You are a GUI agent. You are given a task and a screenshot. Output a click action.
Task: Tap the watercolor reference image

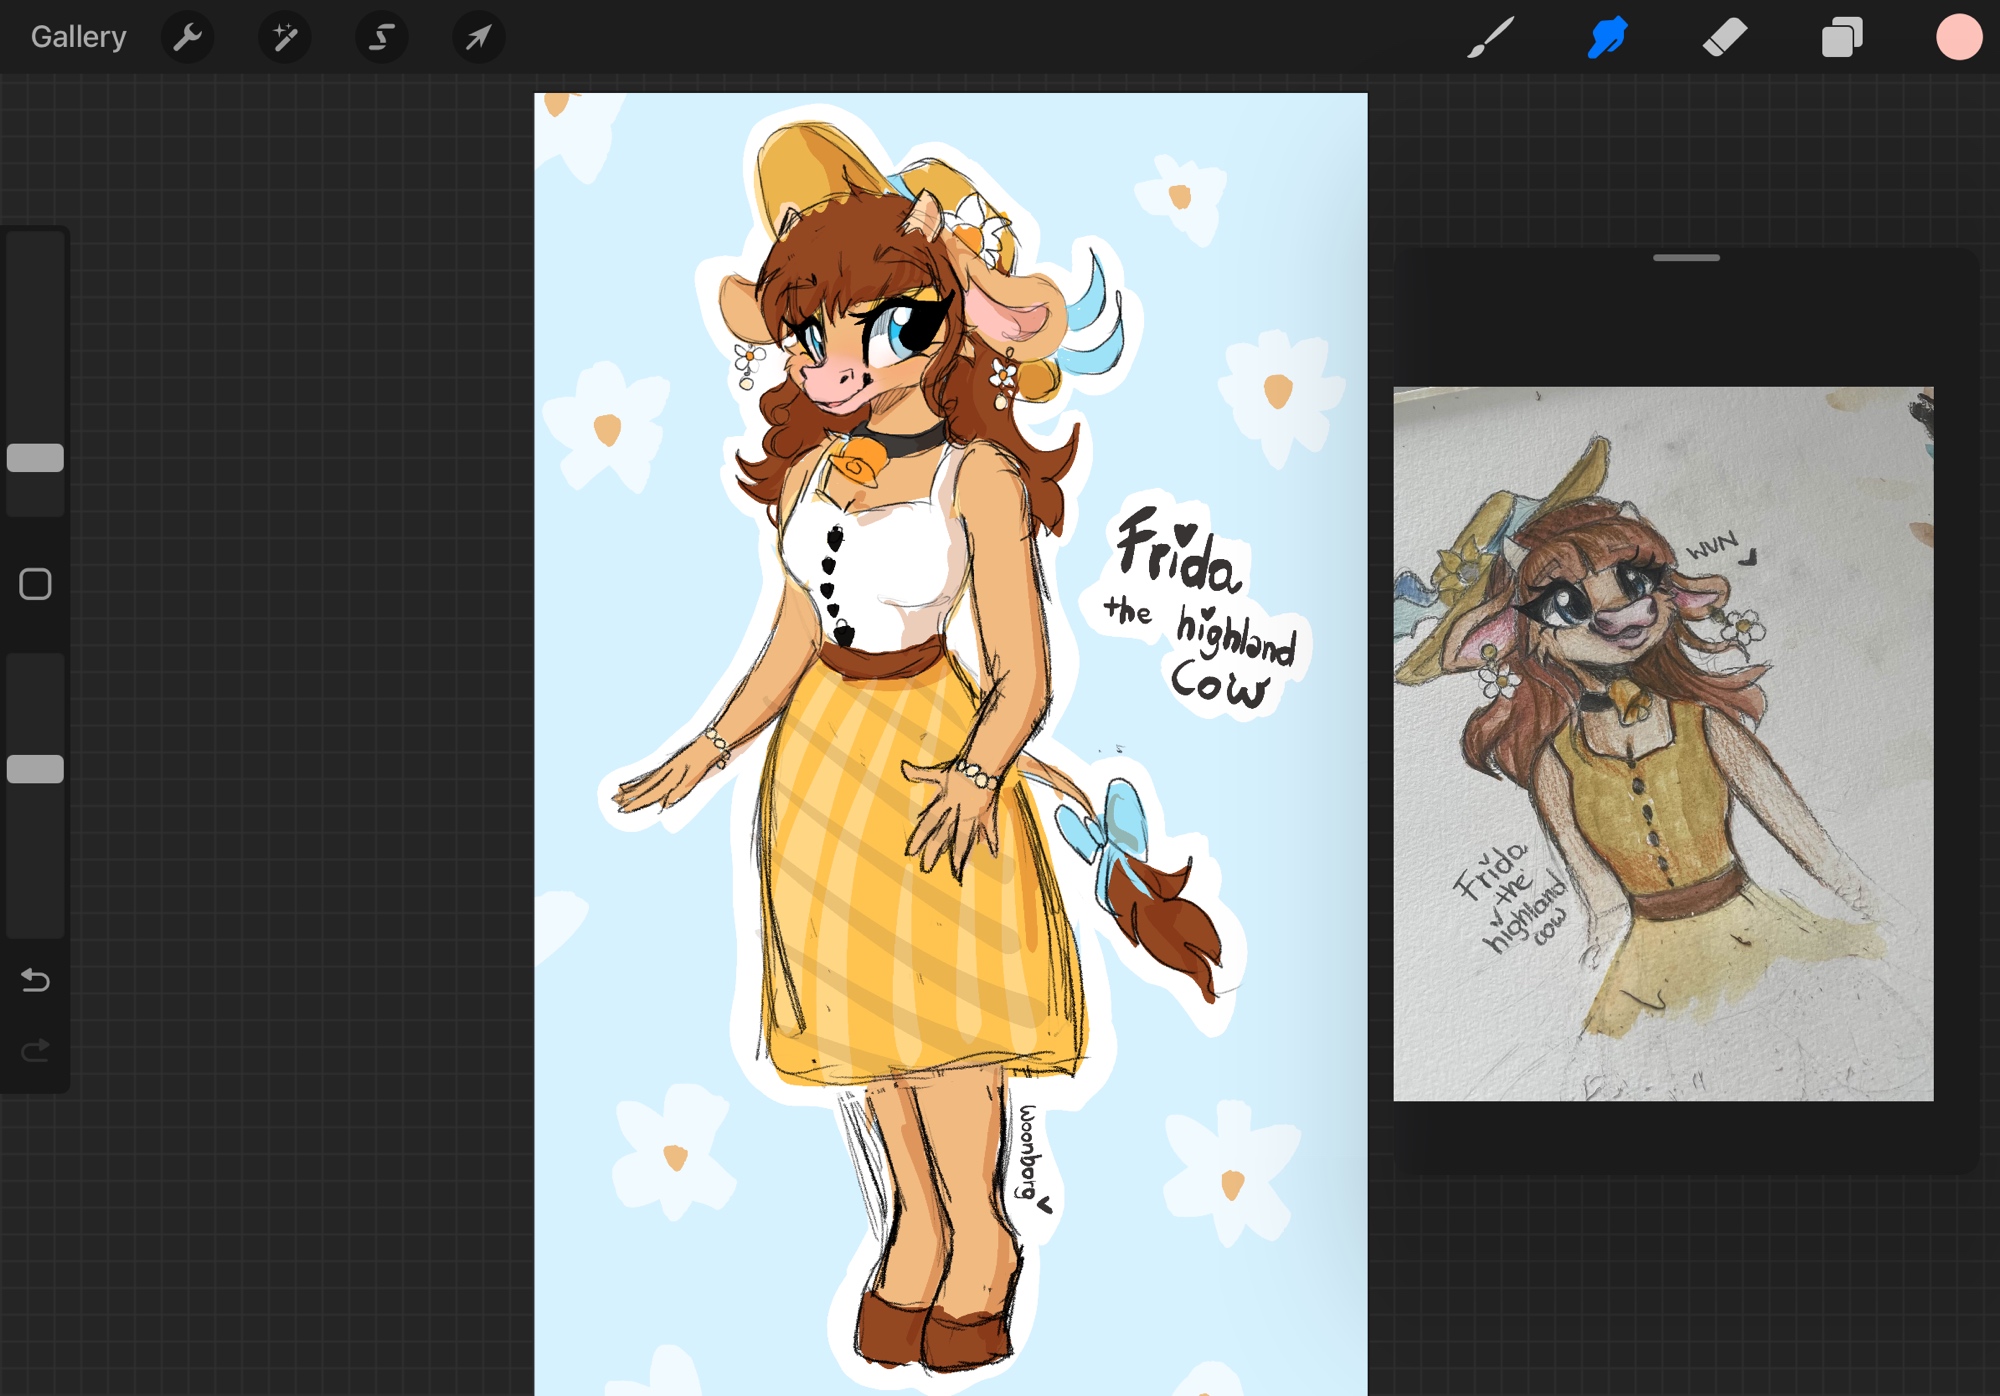[x=1662, y=743]
